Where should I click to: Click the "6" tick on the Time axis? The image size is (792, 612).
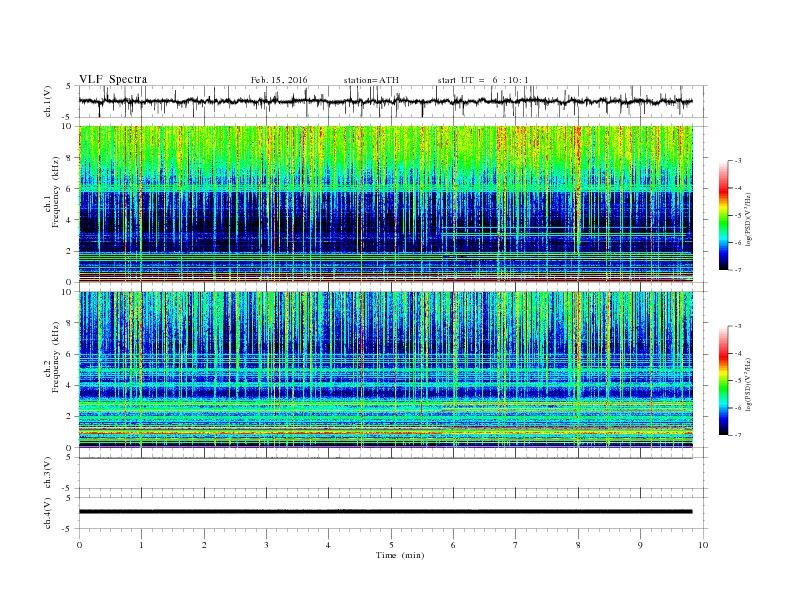point(453,545)
